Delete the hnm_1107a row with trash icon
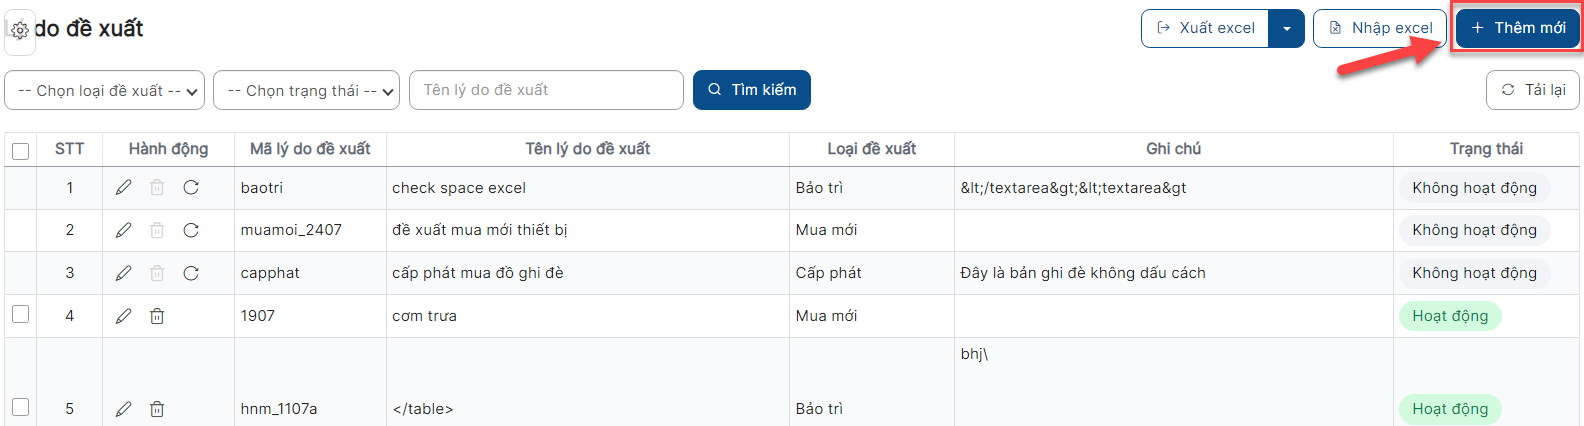The image size is (1584, 426). (x=157, y=409)
